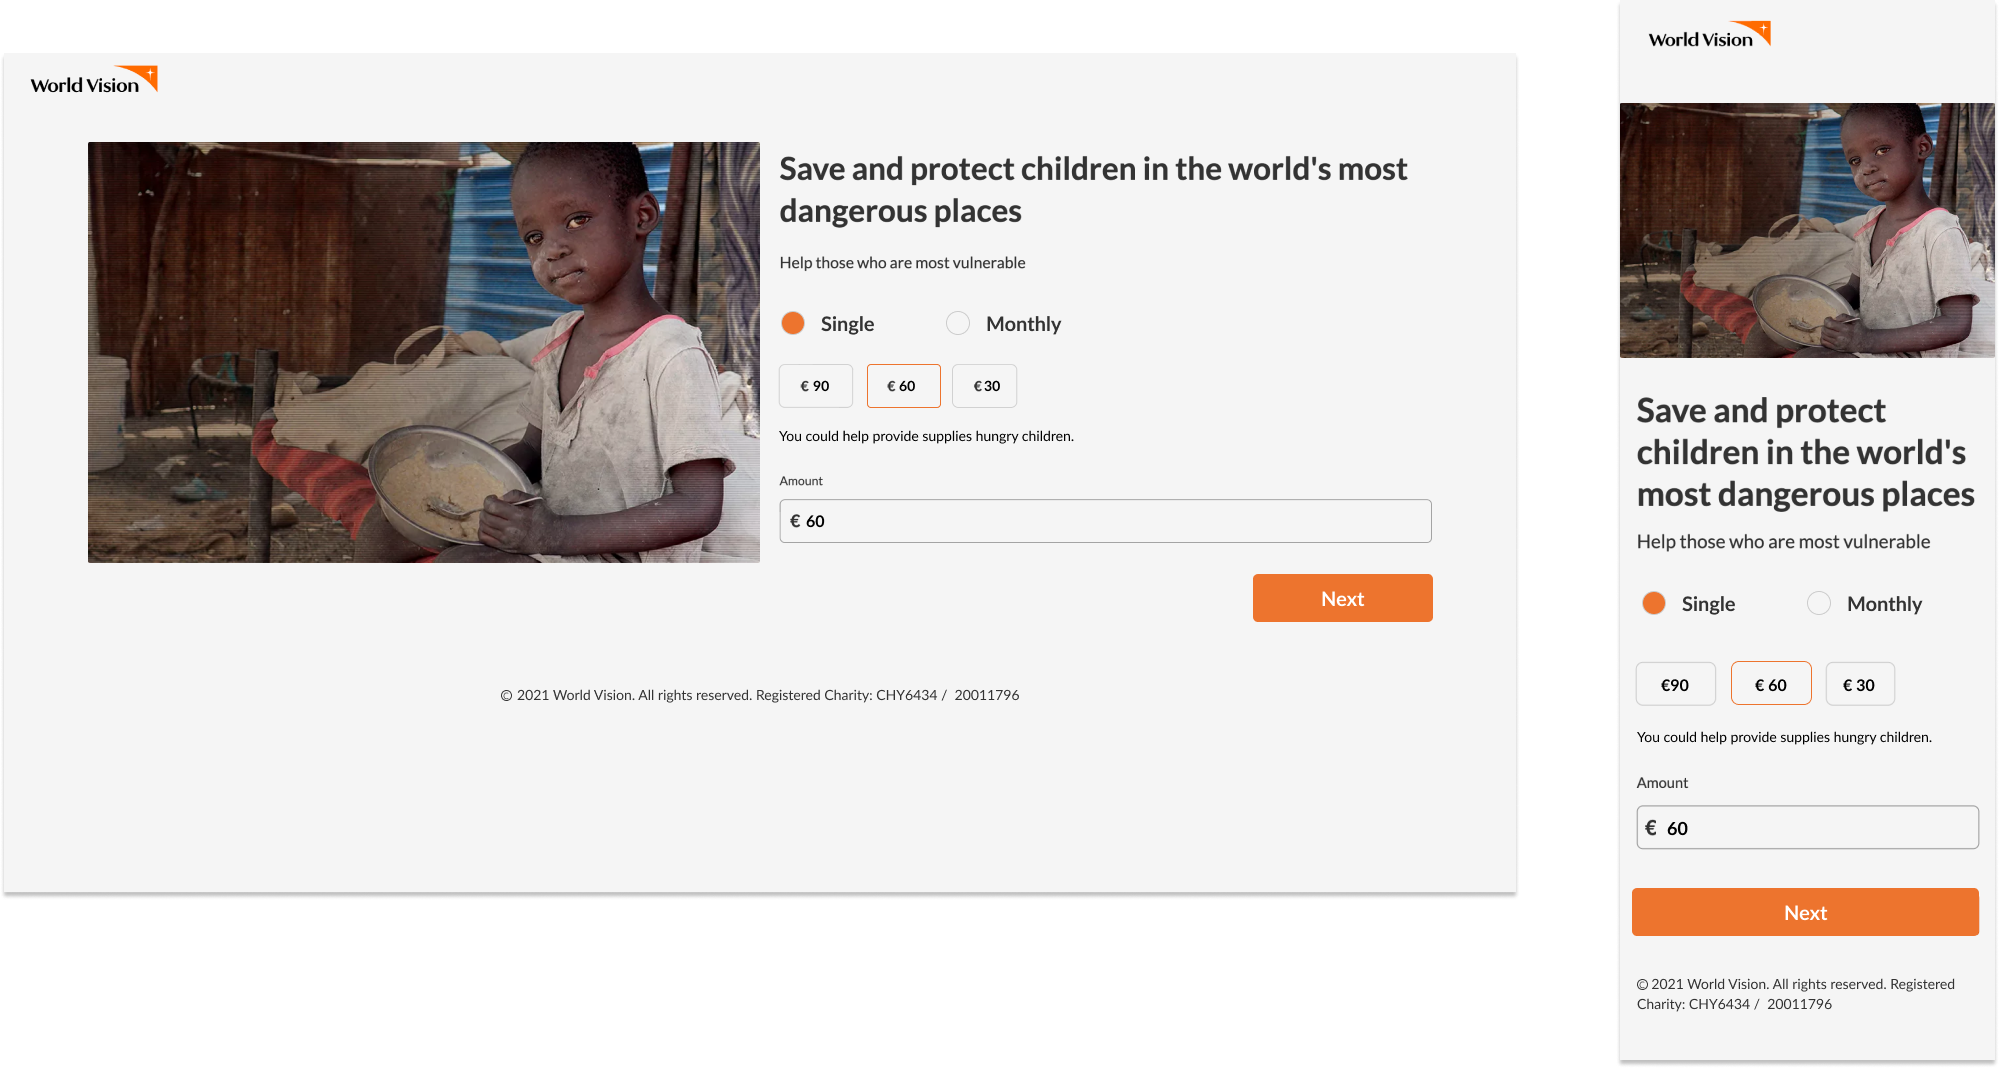Click the child photo in mobile view
The width and height of the screenshot is (1999, 1068).
(1807, 230)
